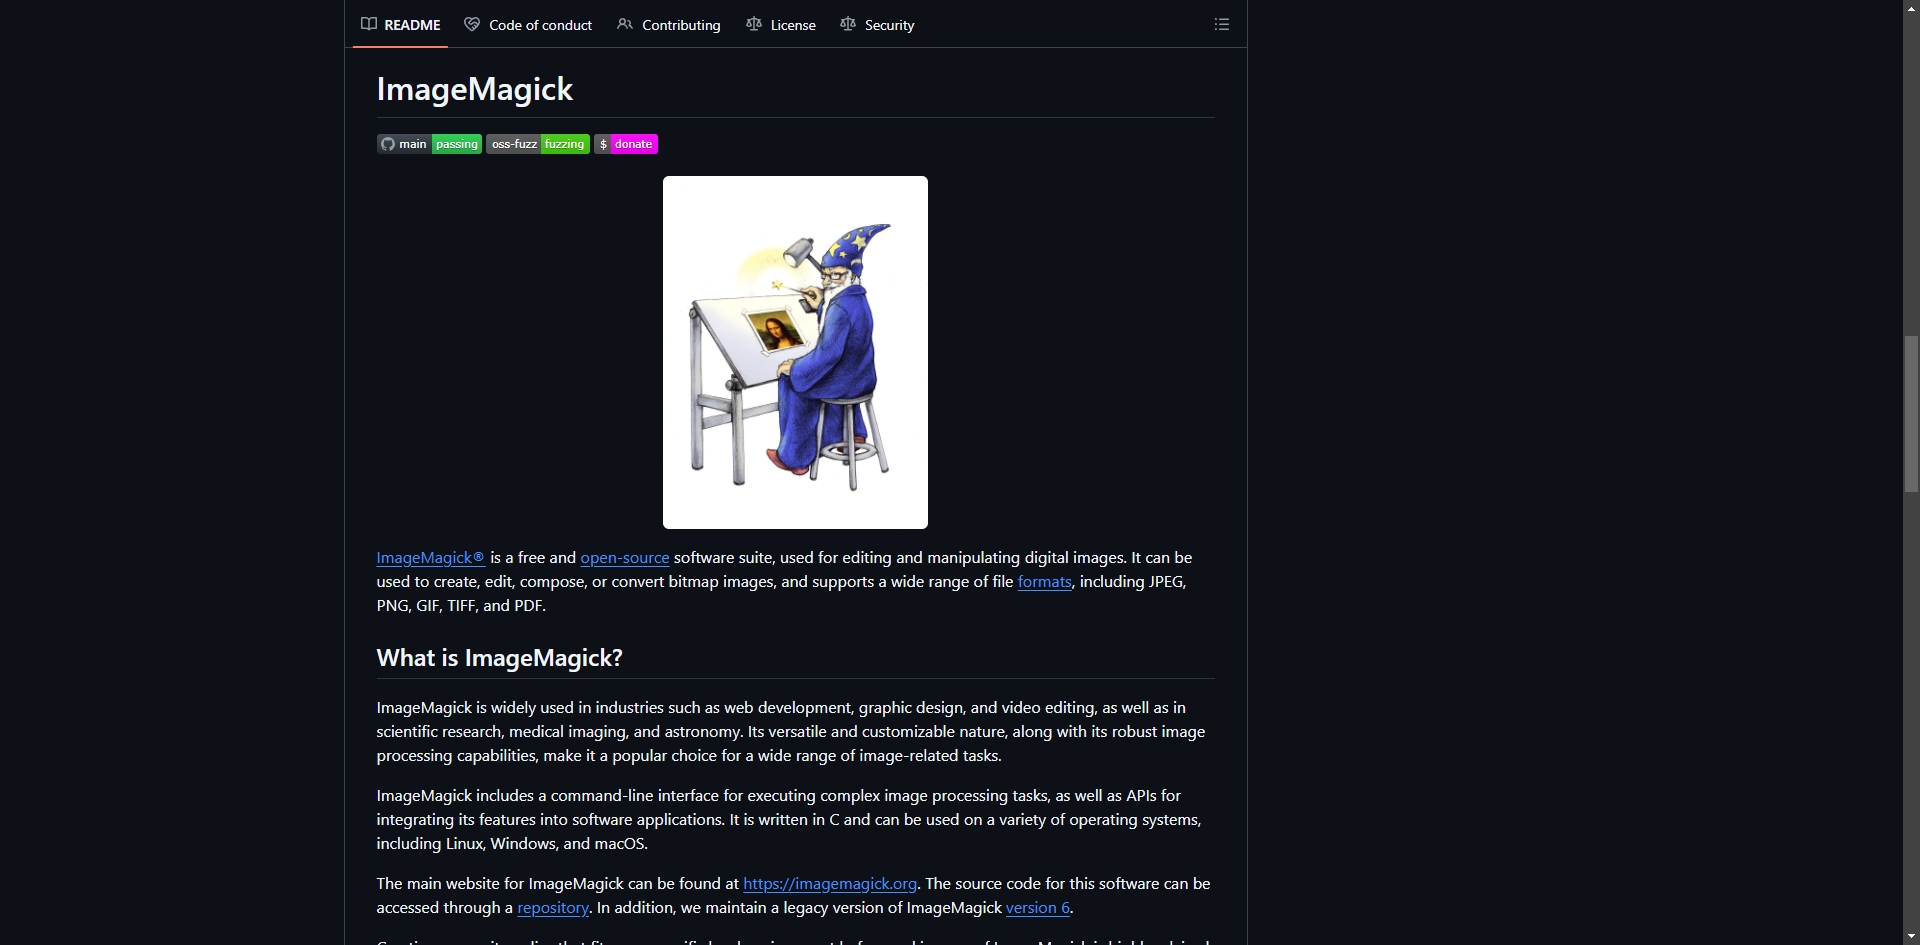
Task: Click the scale icon beside License
Action: click(754, 24)
